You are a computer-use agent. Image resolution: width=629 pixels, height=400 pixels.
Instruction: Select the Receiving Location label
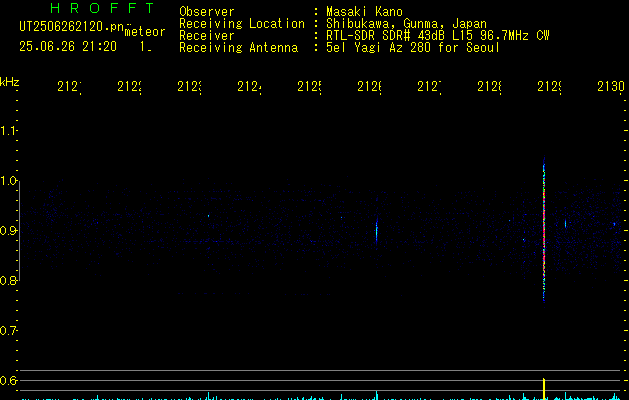click(x=242, y=24)
